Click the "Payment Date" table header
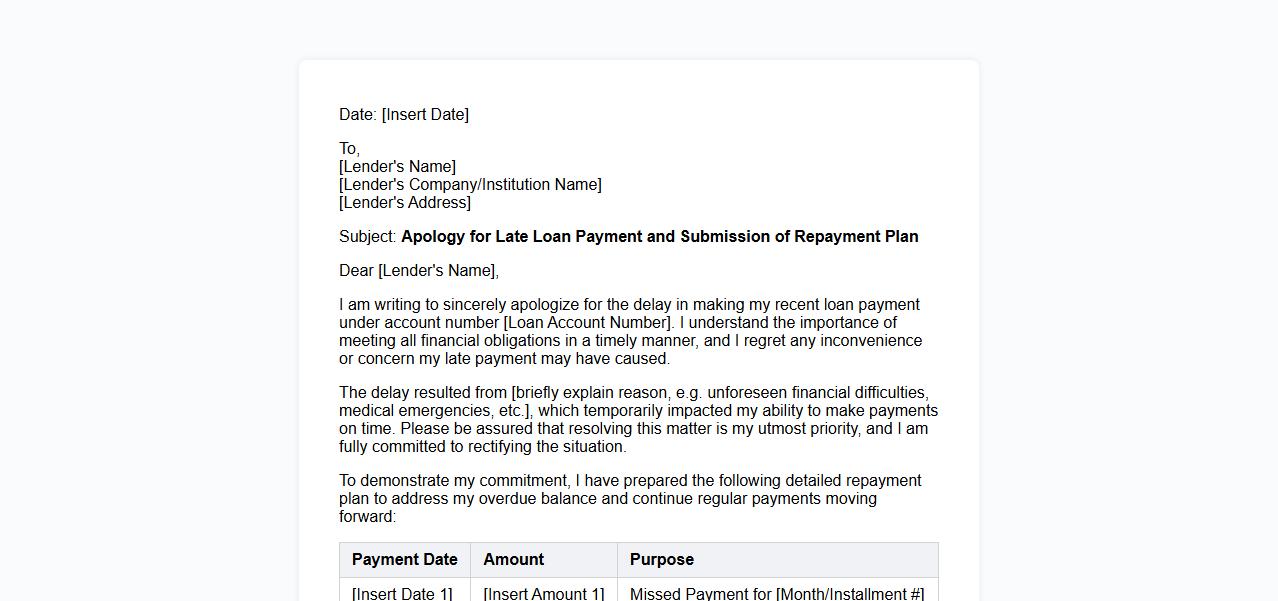Viewport: 1278px width, 601px height. tap(404, 560)
